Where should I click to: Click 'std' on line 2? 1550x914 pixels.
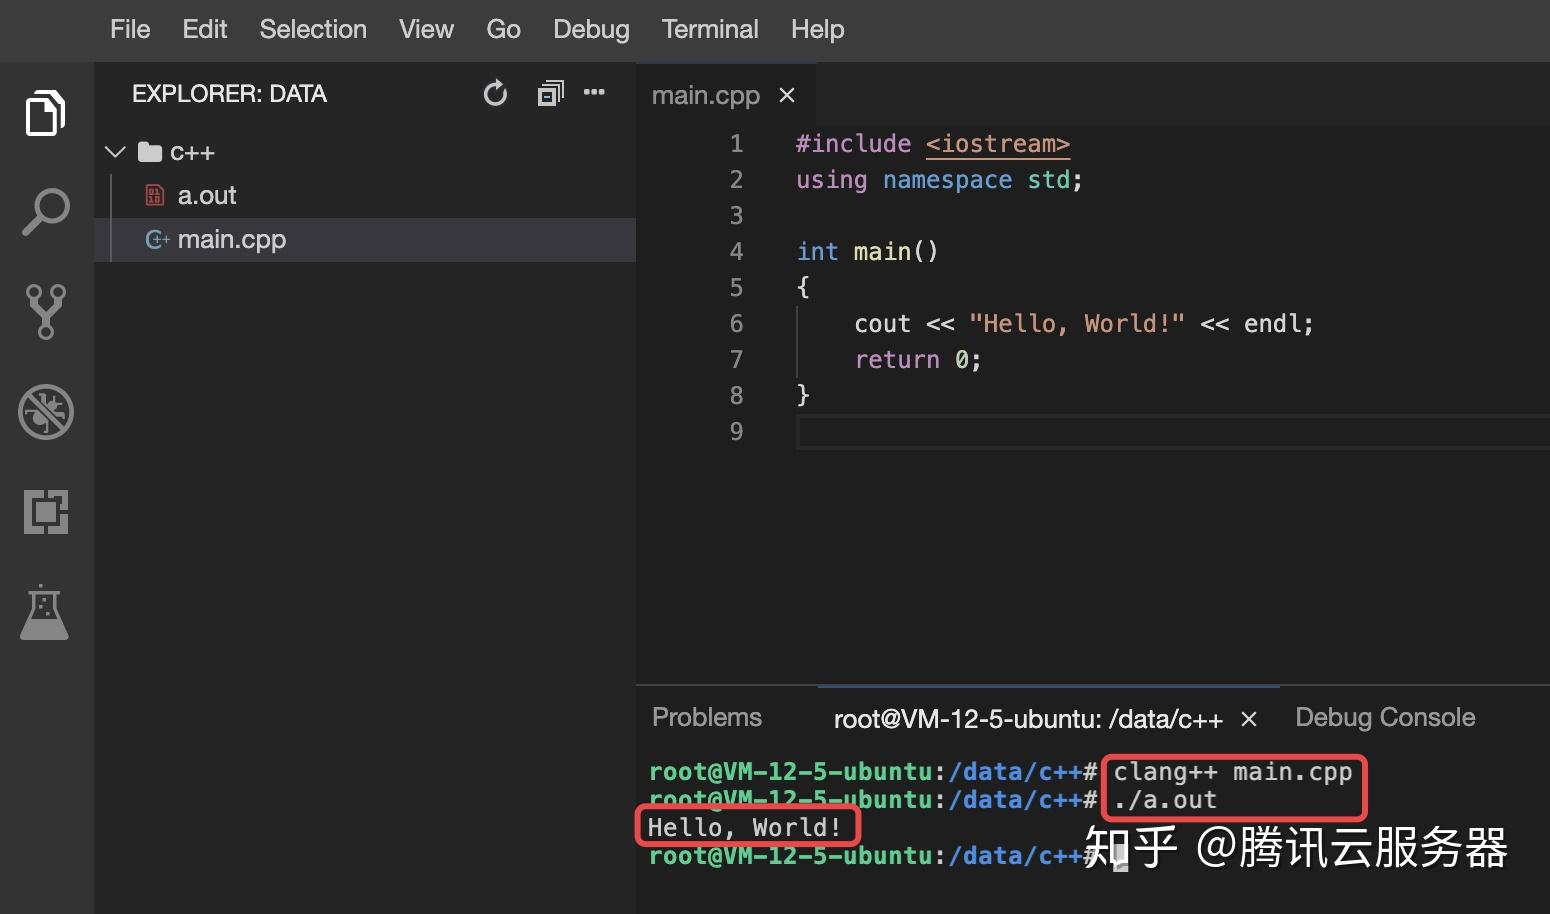tap(1048, 180)
